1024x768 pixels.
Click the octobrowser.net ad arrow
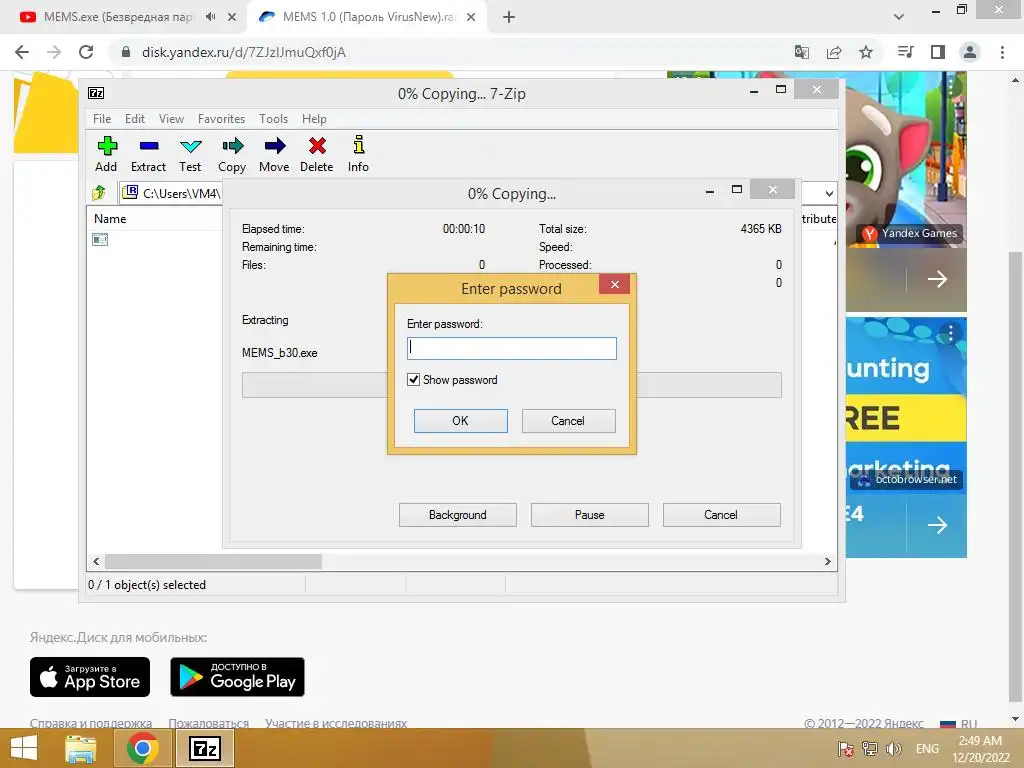click(x=937, y=525)
